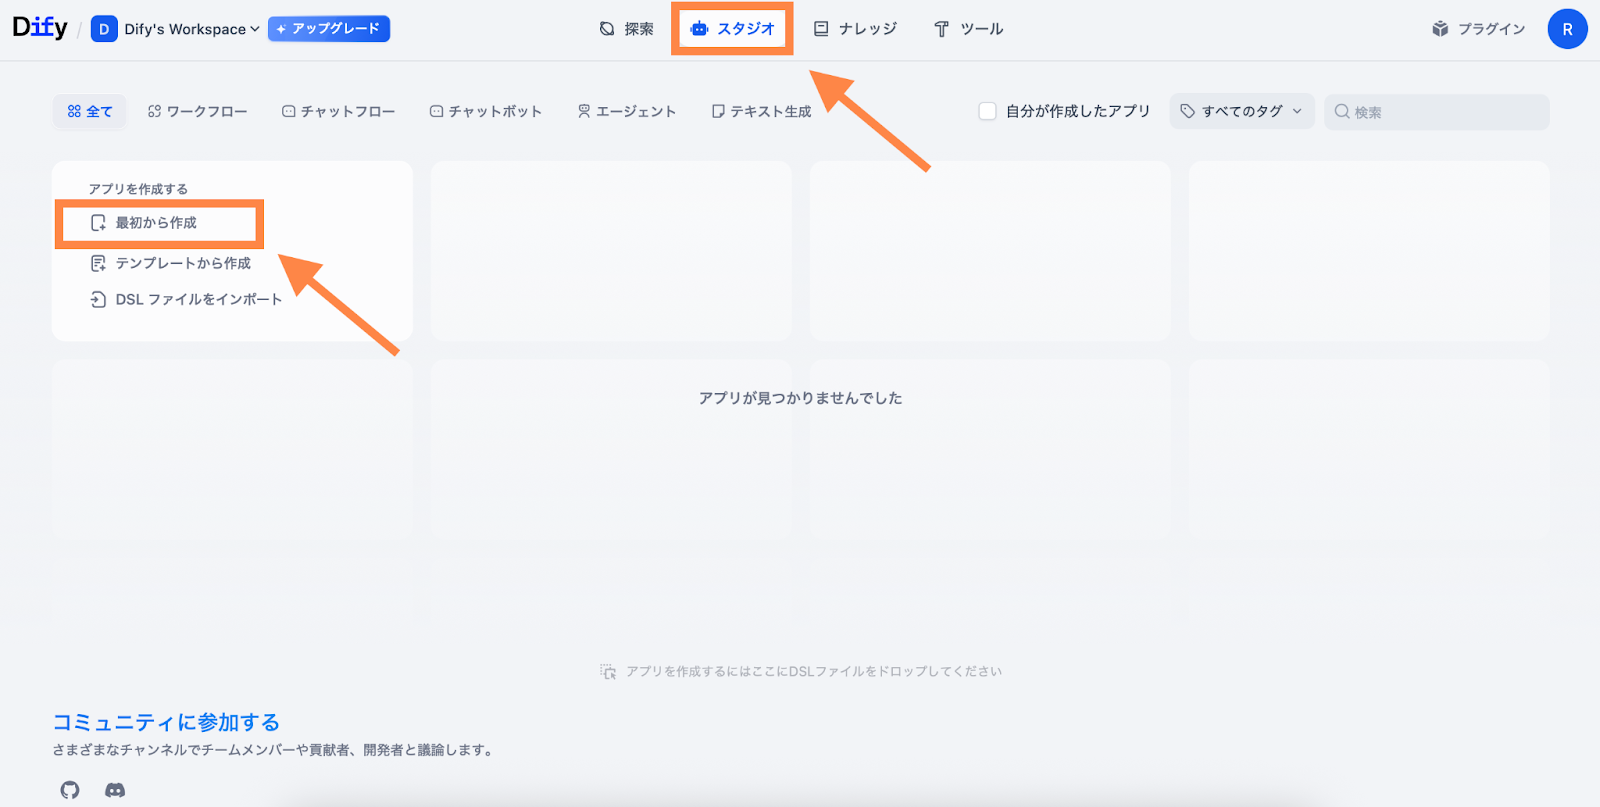
Task: Open プラグイン (plugins) page
Action: tap(1478, 29)
